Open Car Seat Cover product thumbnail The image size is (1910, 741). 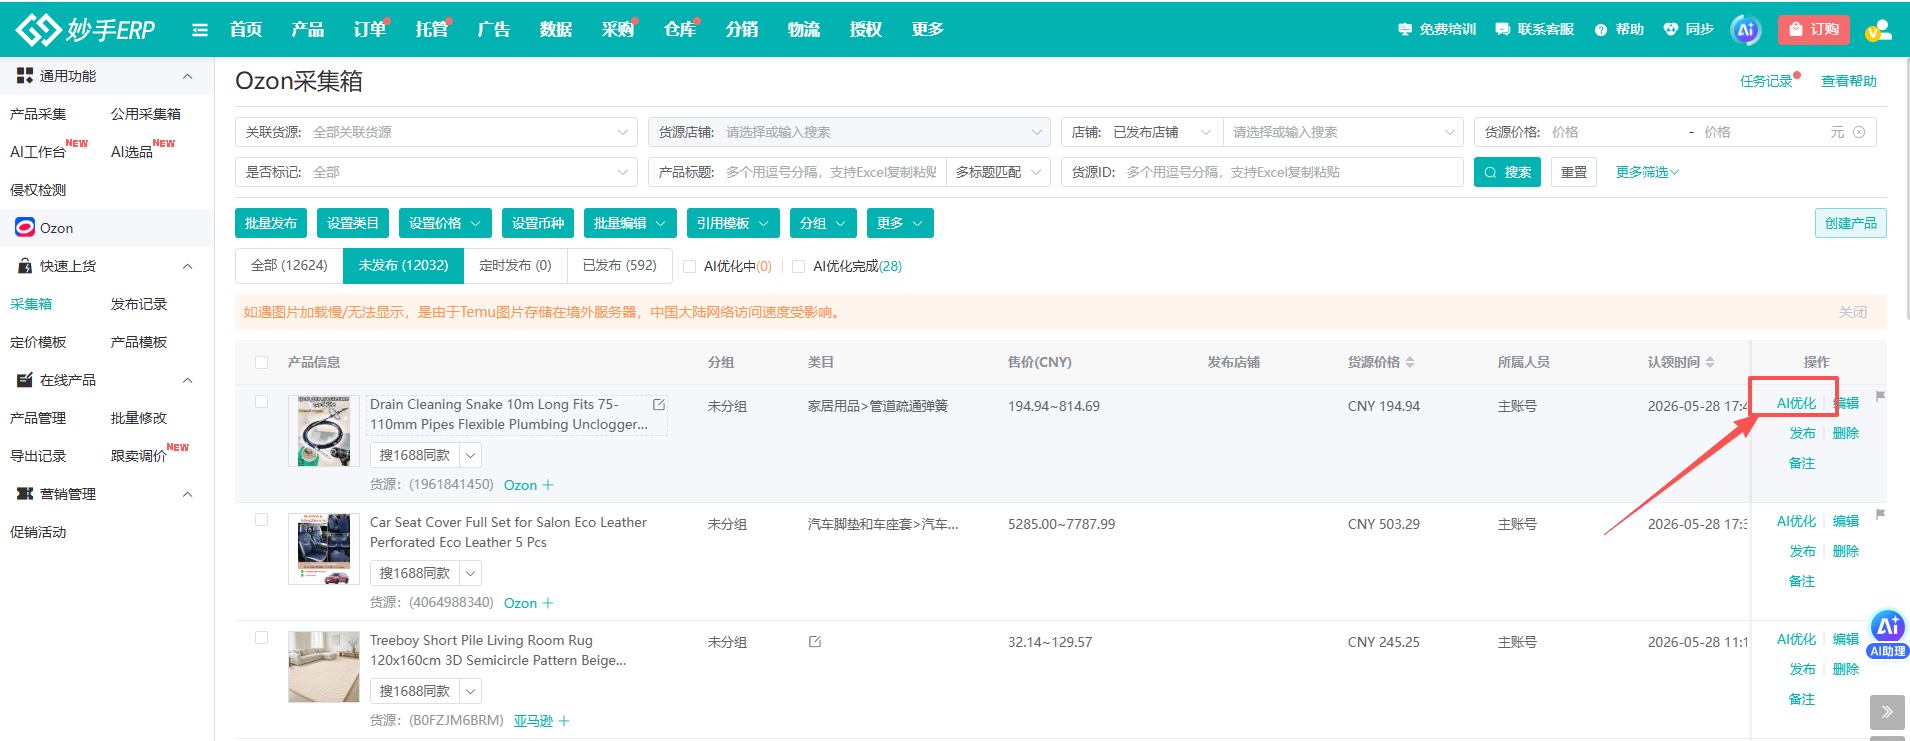click(324, 548)
